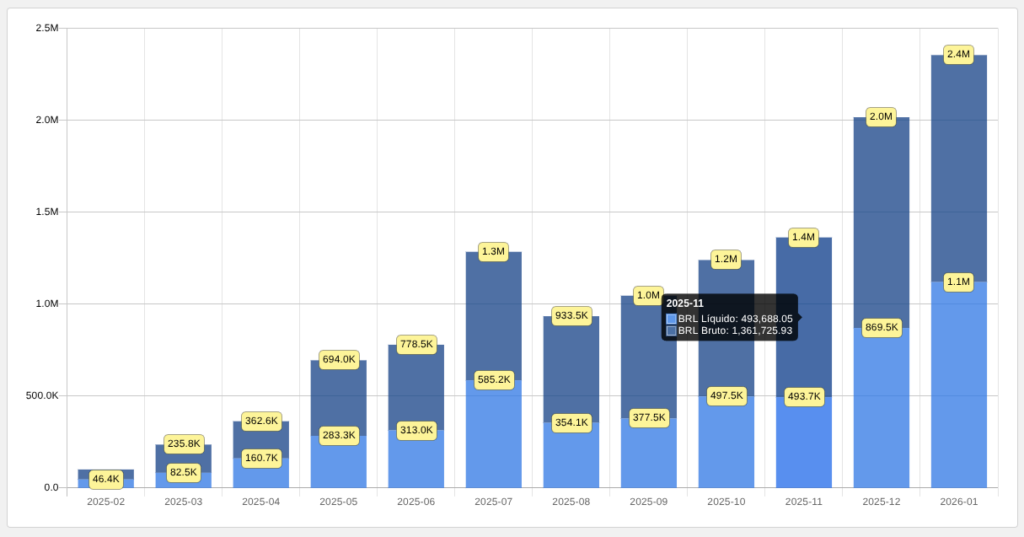Click the 694.0K label on 2025-05 bar
1024x537 pixels.
click(x=339, y=359)
